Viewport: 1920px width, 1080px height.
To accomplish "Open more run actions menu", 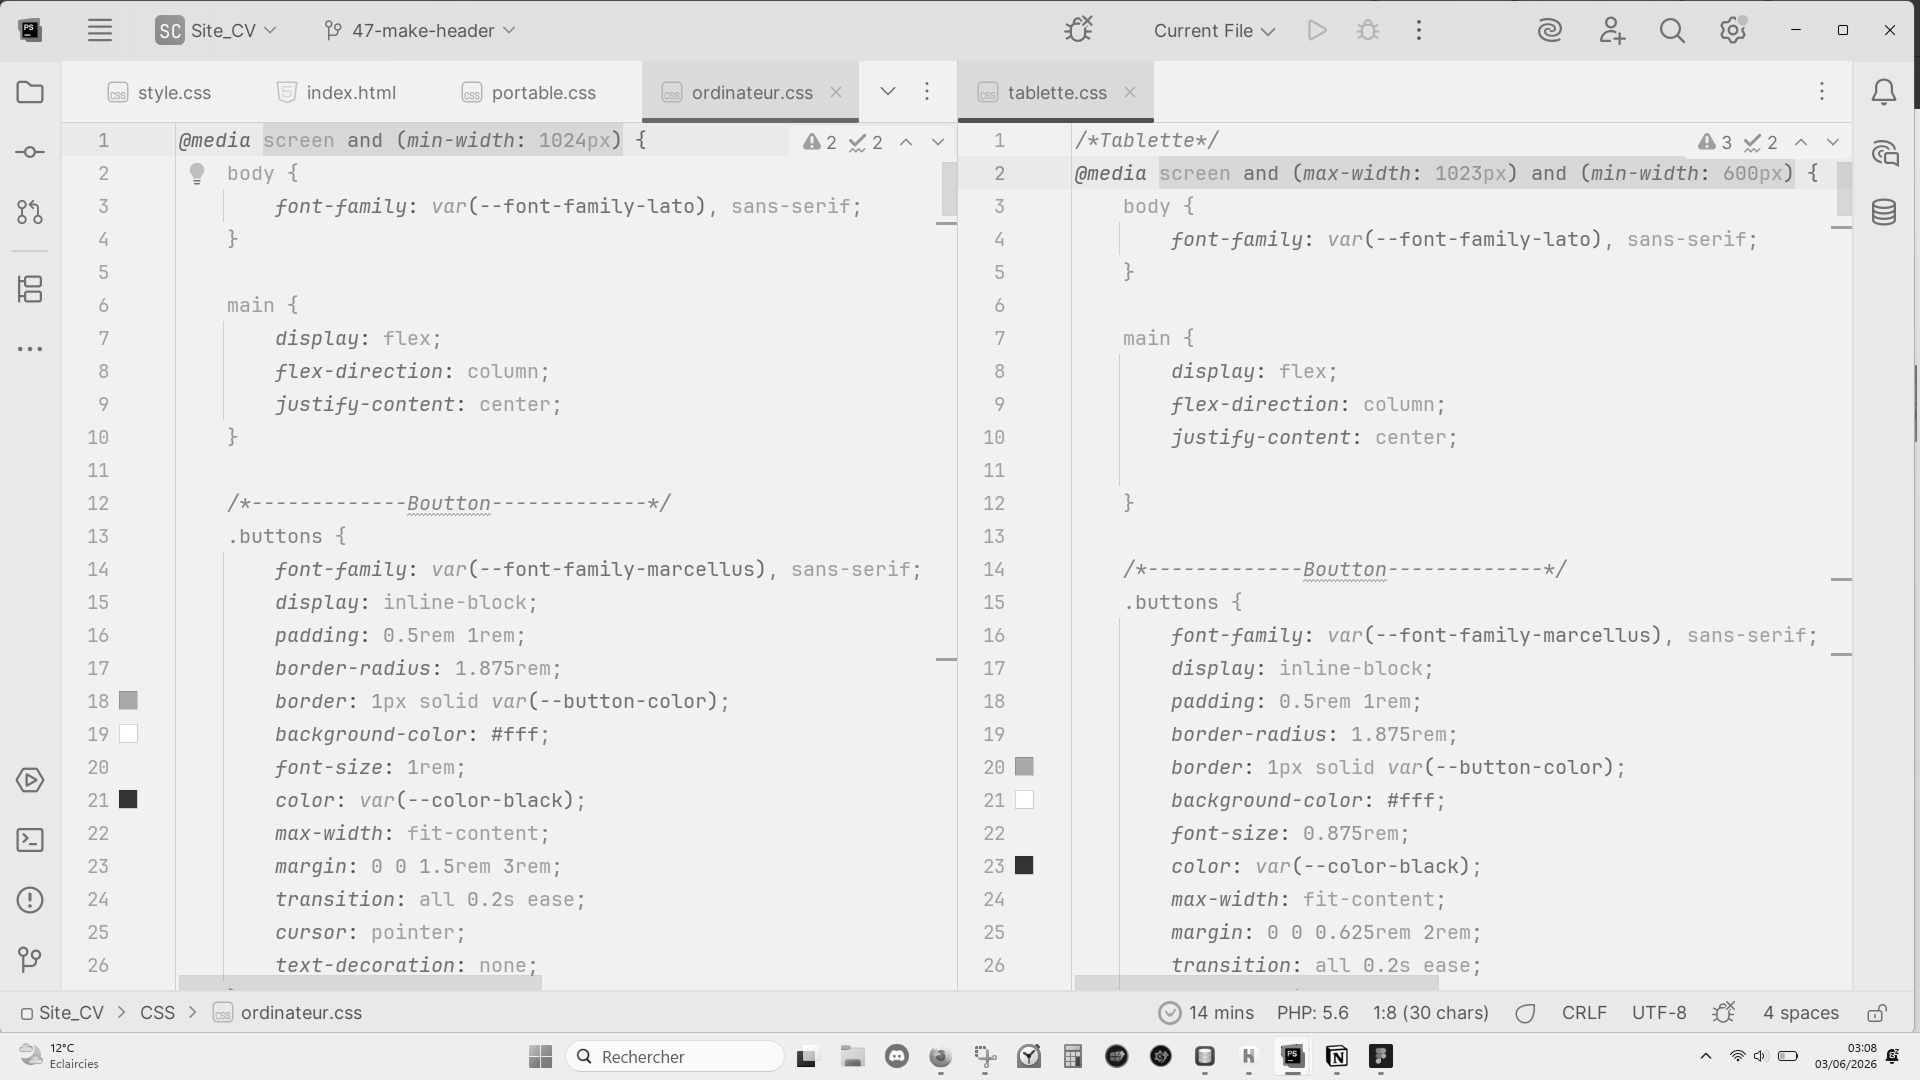I will tap(1418, 30).
